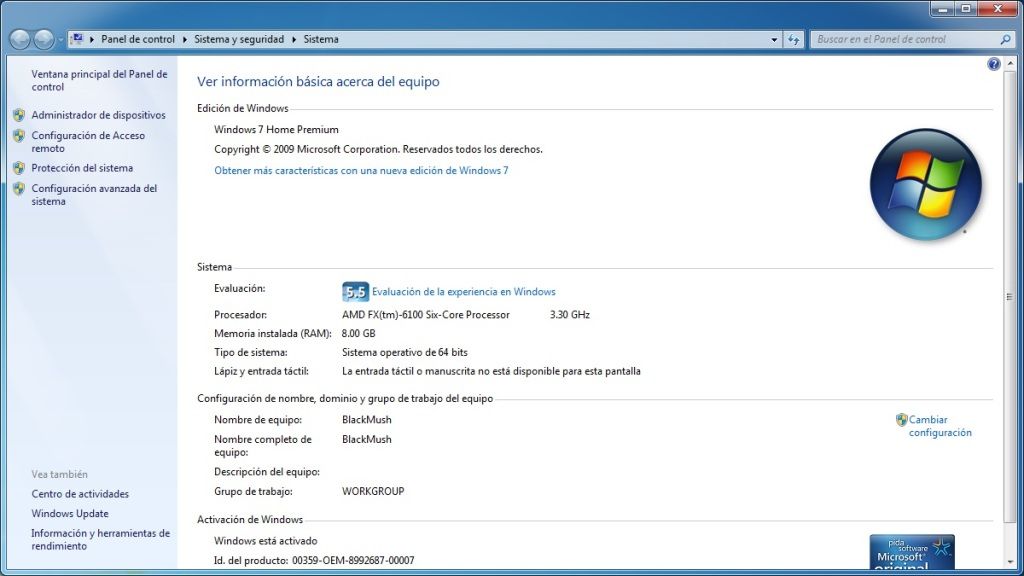The width and height of the screenshot is (1024, 576).
Task: Open Administrador de dispositivos
Action: [x=99, y=115]
